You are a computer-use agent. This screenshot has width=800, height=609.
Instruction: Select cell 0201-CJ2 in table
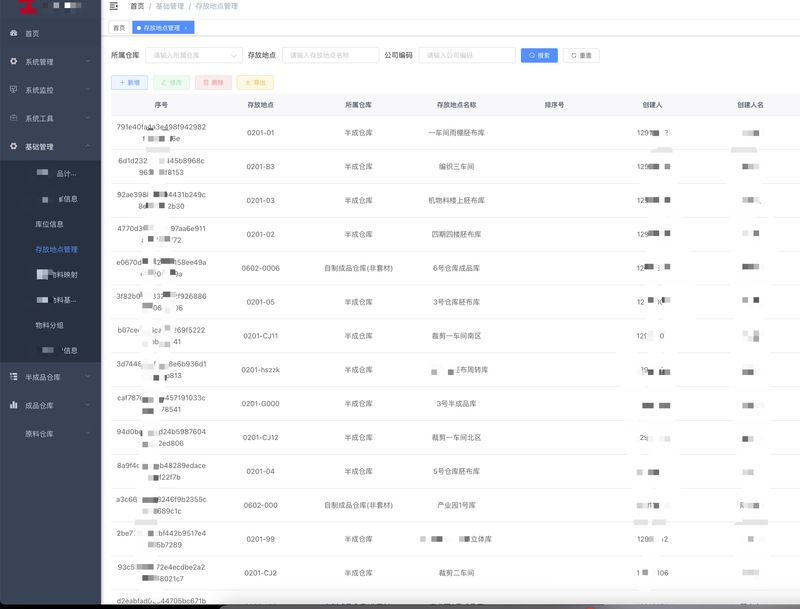point(261,573)
